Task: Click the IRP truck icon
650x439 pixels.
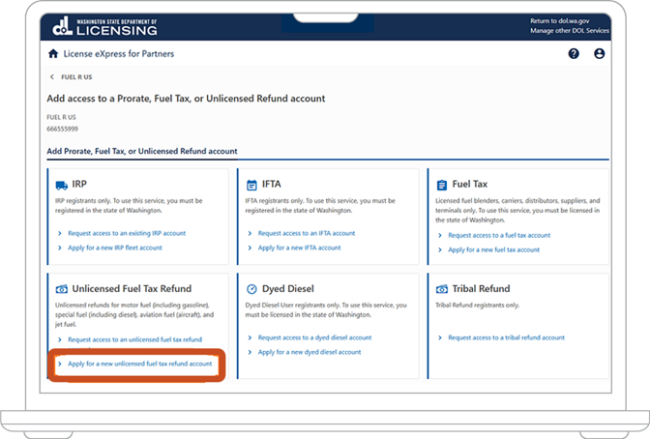Action: point(61,185)
